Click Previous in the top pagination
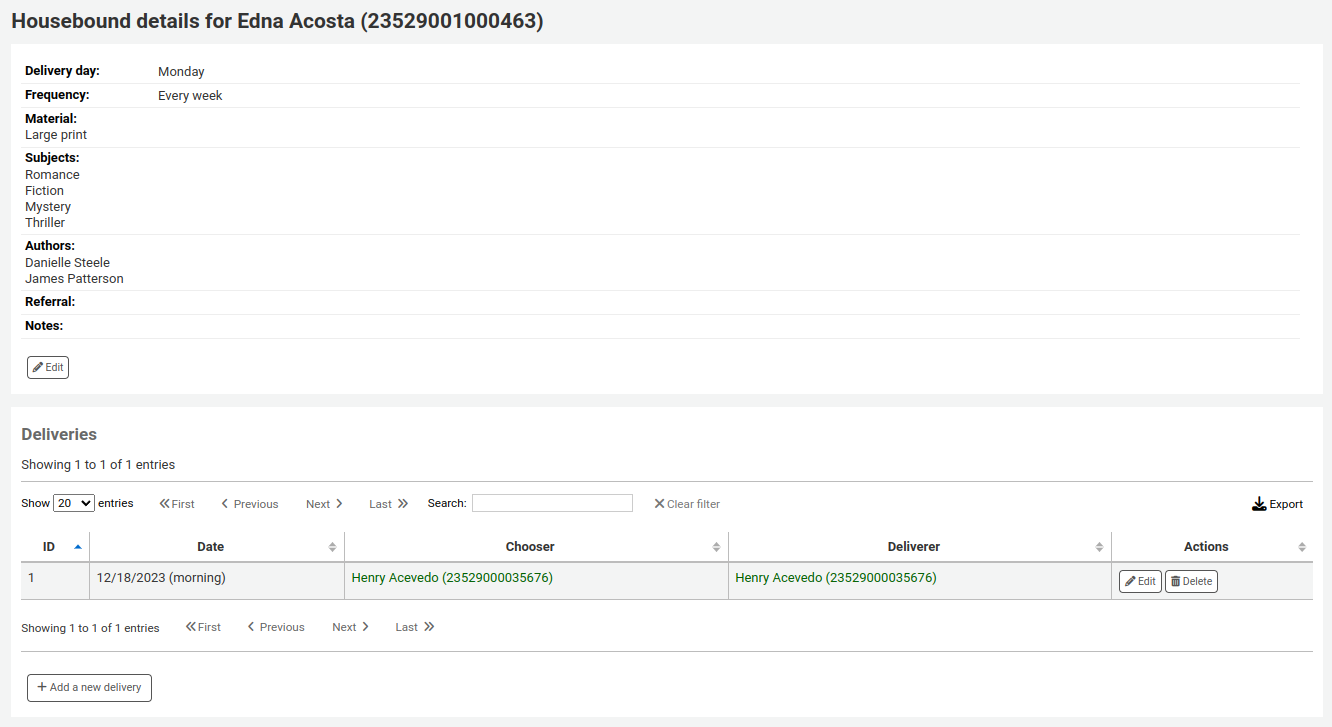This screenshot has height=727, width=1332. (x=250, y=504)
